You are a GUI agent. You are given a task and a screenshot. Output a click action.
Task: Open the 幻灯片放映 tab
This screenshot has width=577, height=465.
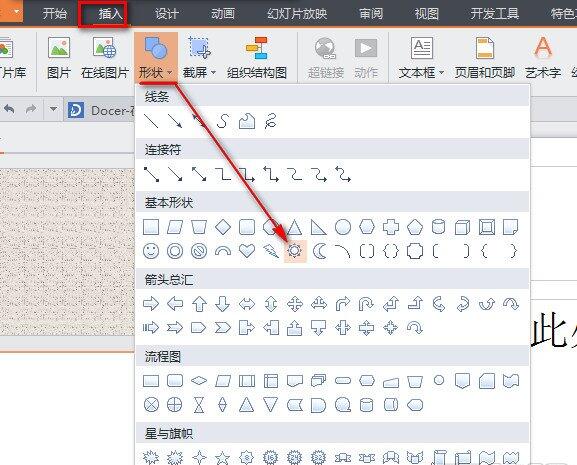point(297,14)
